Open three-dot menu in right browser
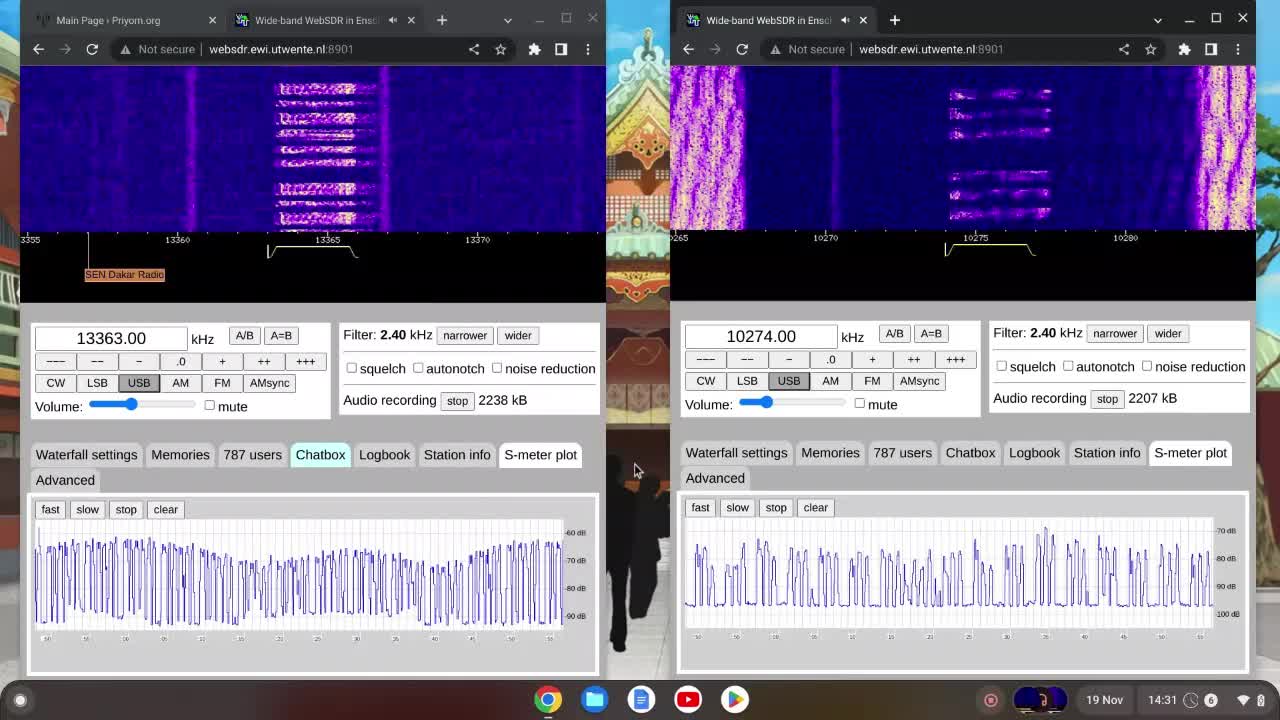Viewport: 1280px width, 720px height. tap(1238, 49)
